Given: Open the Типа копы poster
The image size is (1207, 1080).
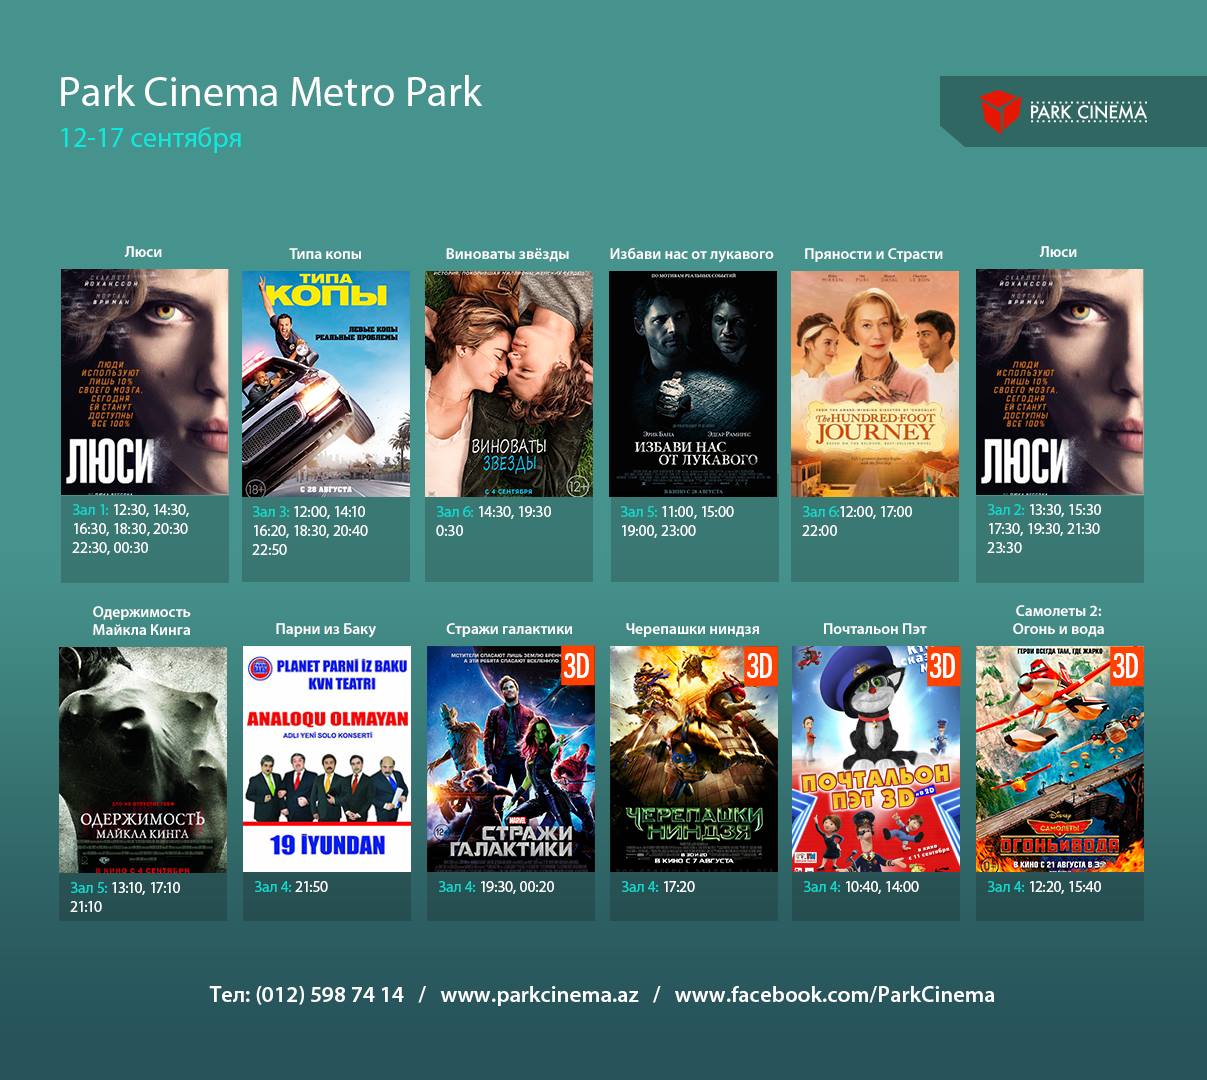Looking at the screenshot, I should pos(326,384).
